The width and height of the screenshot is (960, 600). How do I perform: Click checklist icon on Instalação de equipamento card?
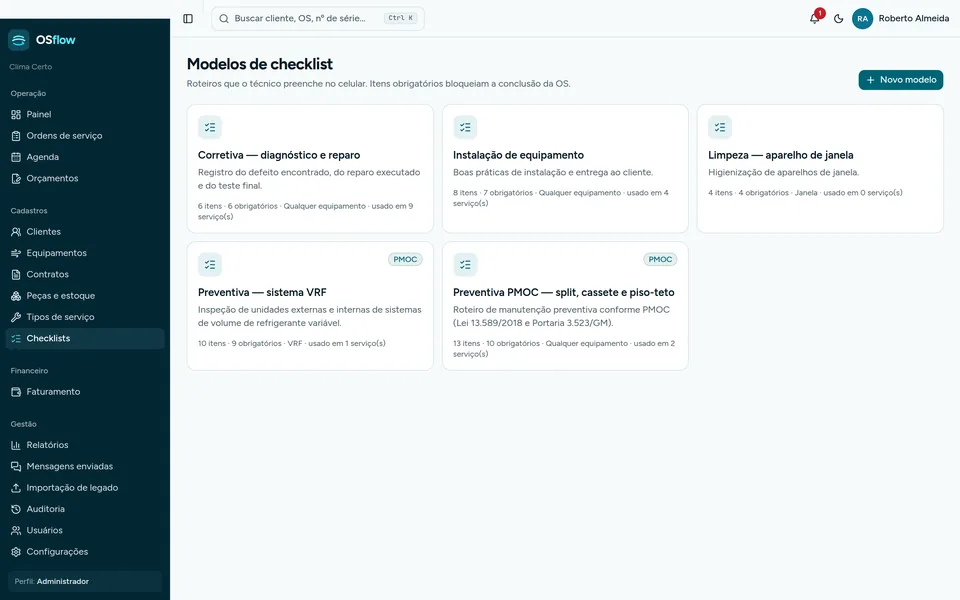click(x=465, y=127)
